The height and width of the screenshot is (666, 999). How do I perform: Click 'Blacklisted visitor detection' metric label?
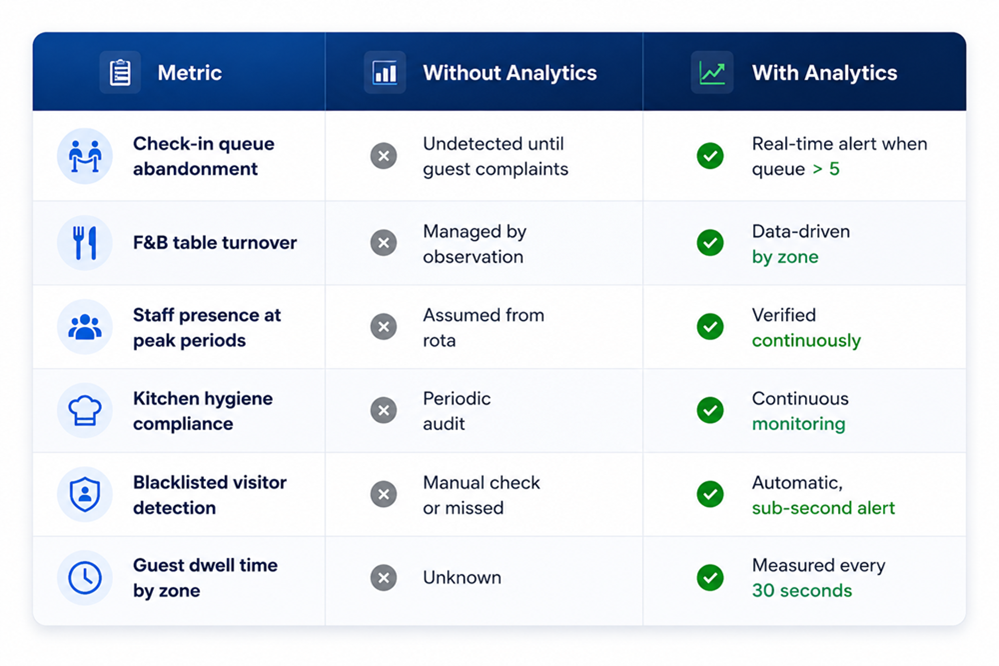point(210,495)
